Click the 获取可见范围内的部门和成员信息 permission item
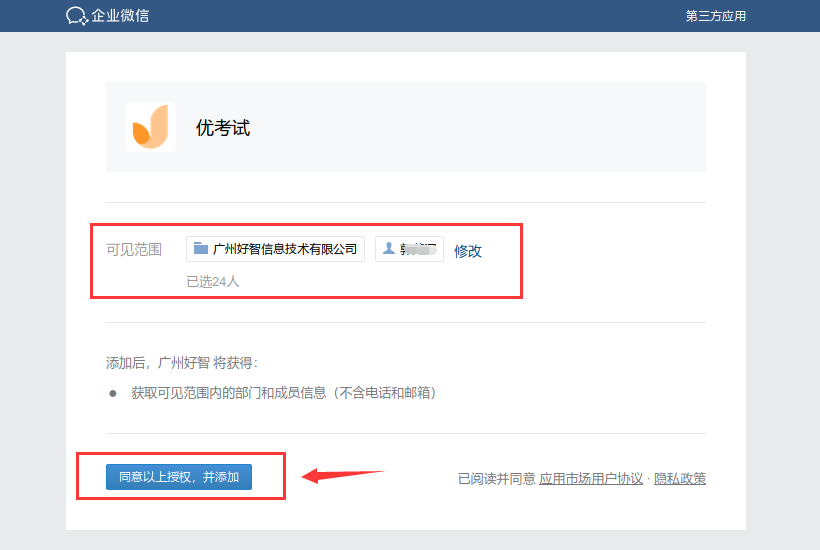The image size is (820, 550). coord(283,393)
